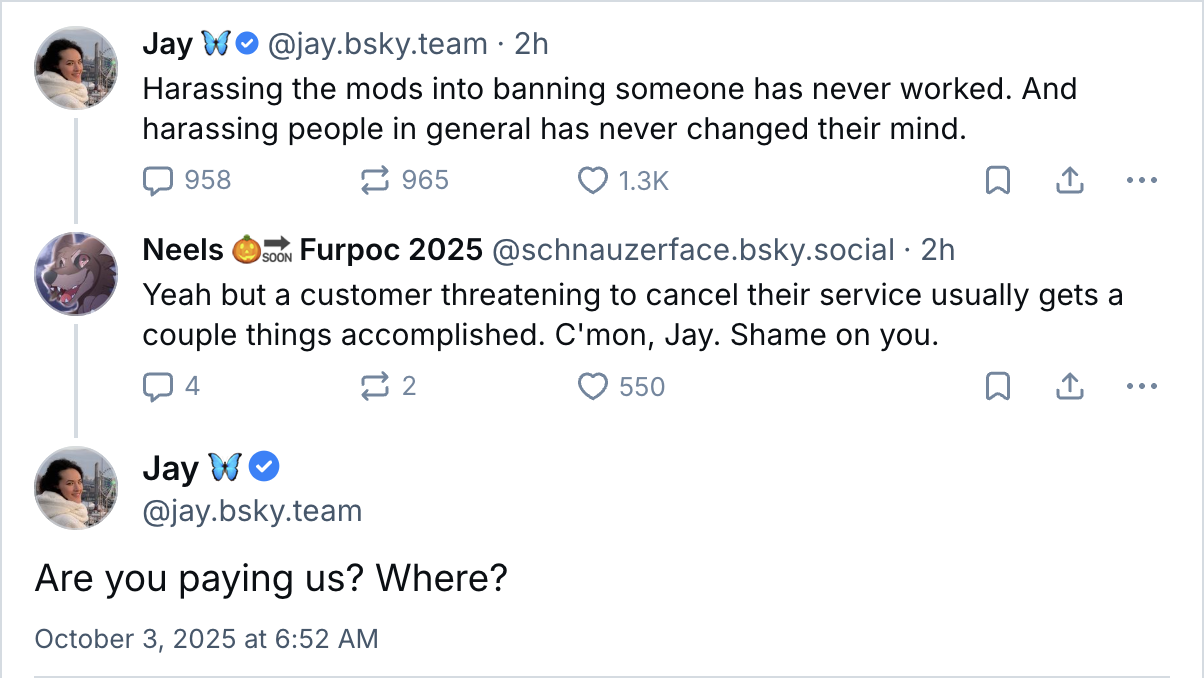Share Jay's first post
Screen dimensions: 1204x678
[x=1070, y=180]
